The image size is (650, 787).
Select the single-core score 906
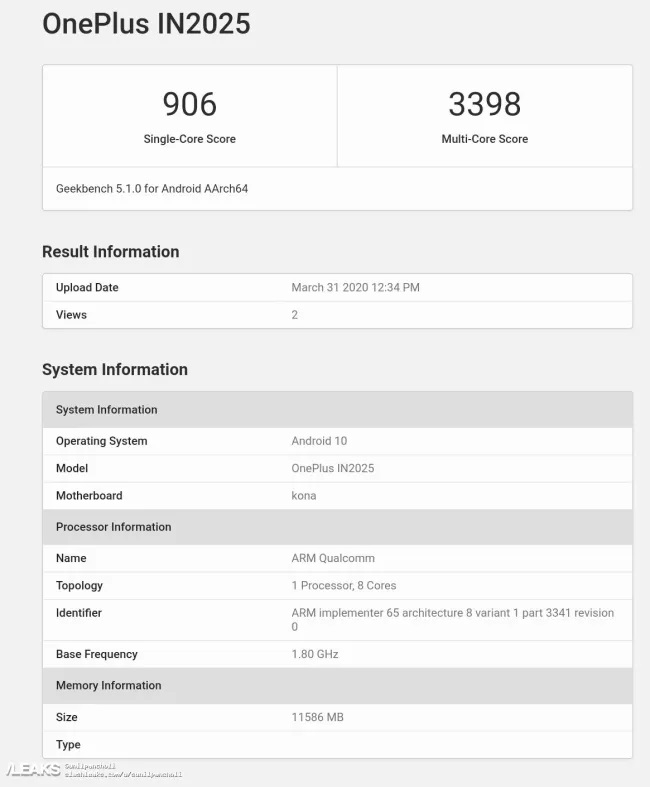(x=190, y=104)
